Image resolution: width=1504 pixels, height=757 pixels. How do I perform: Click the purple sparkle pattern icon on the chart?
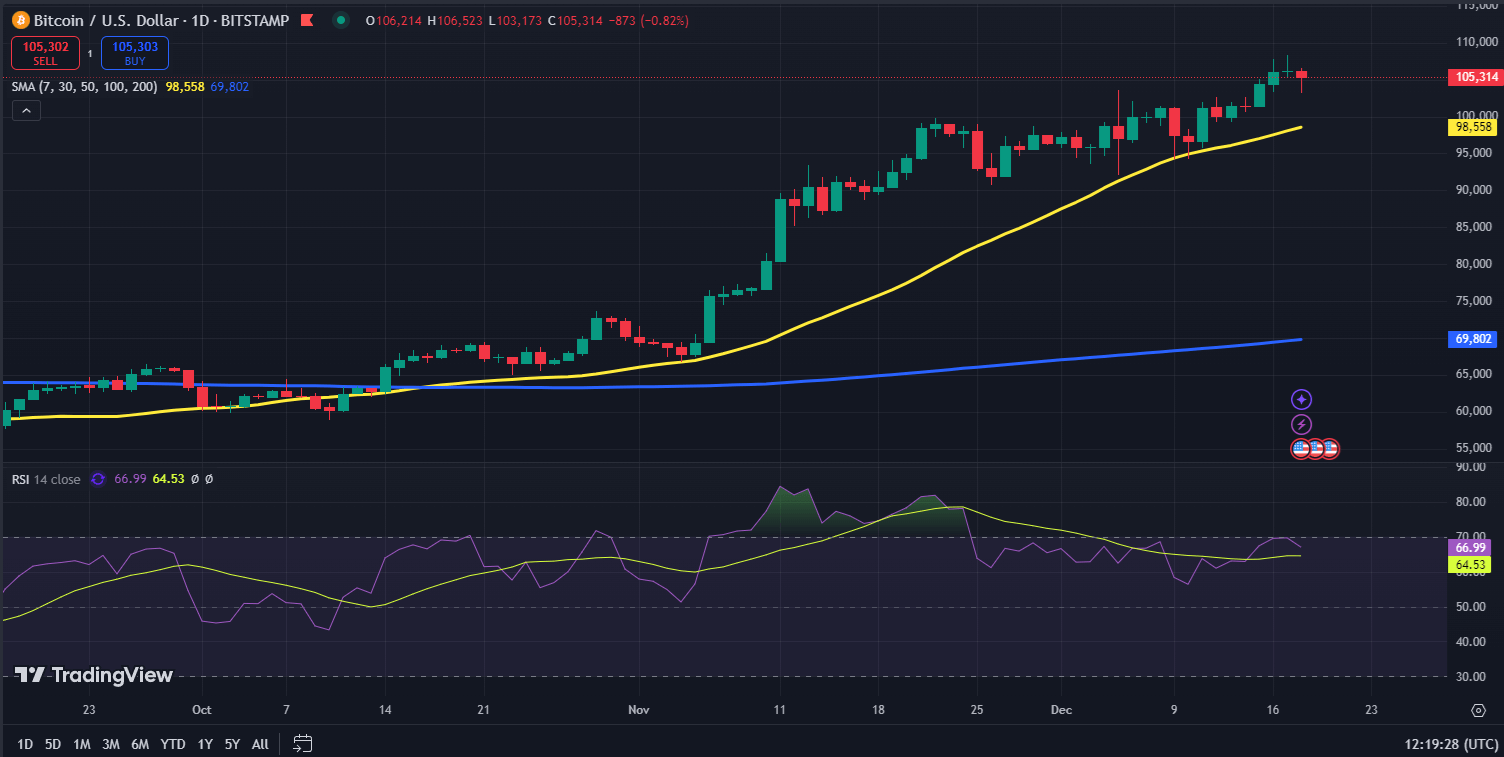pos(1301,399)
